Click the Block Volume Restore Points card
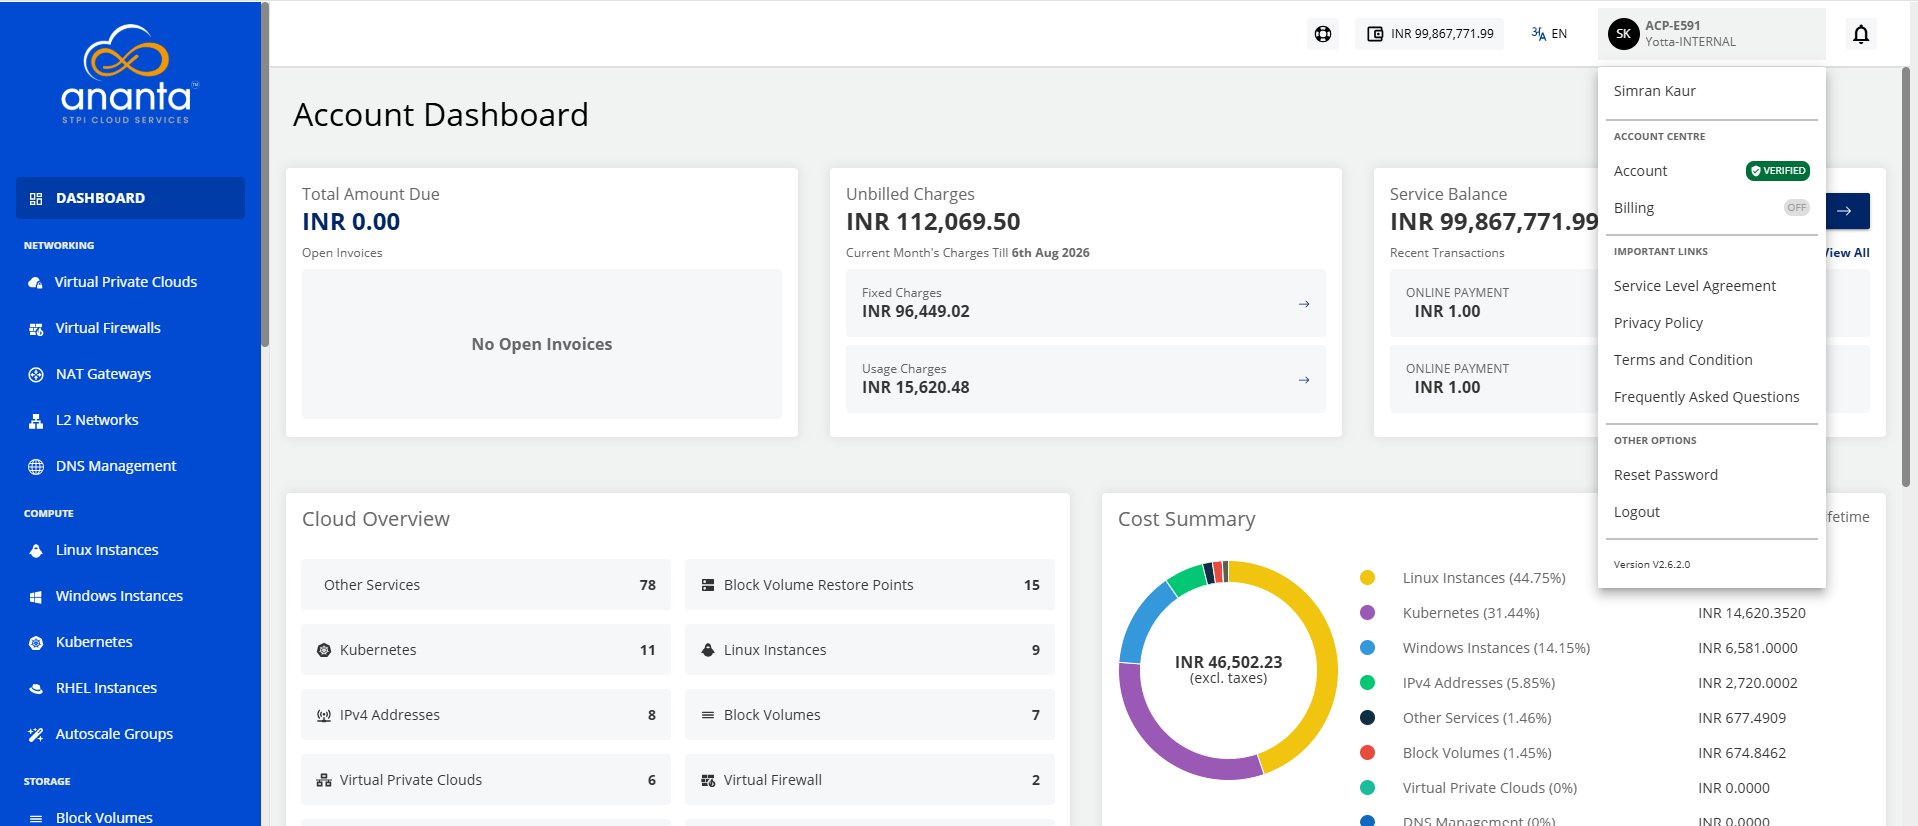Viewport: 1918px width, 826px height. (870, 585)
